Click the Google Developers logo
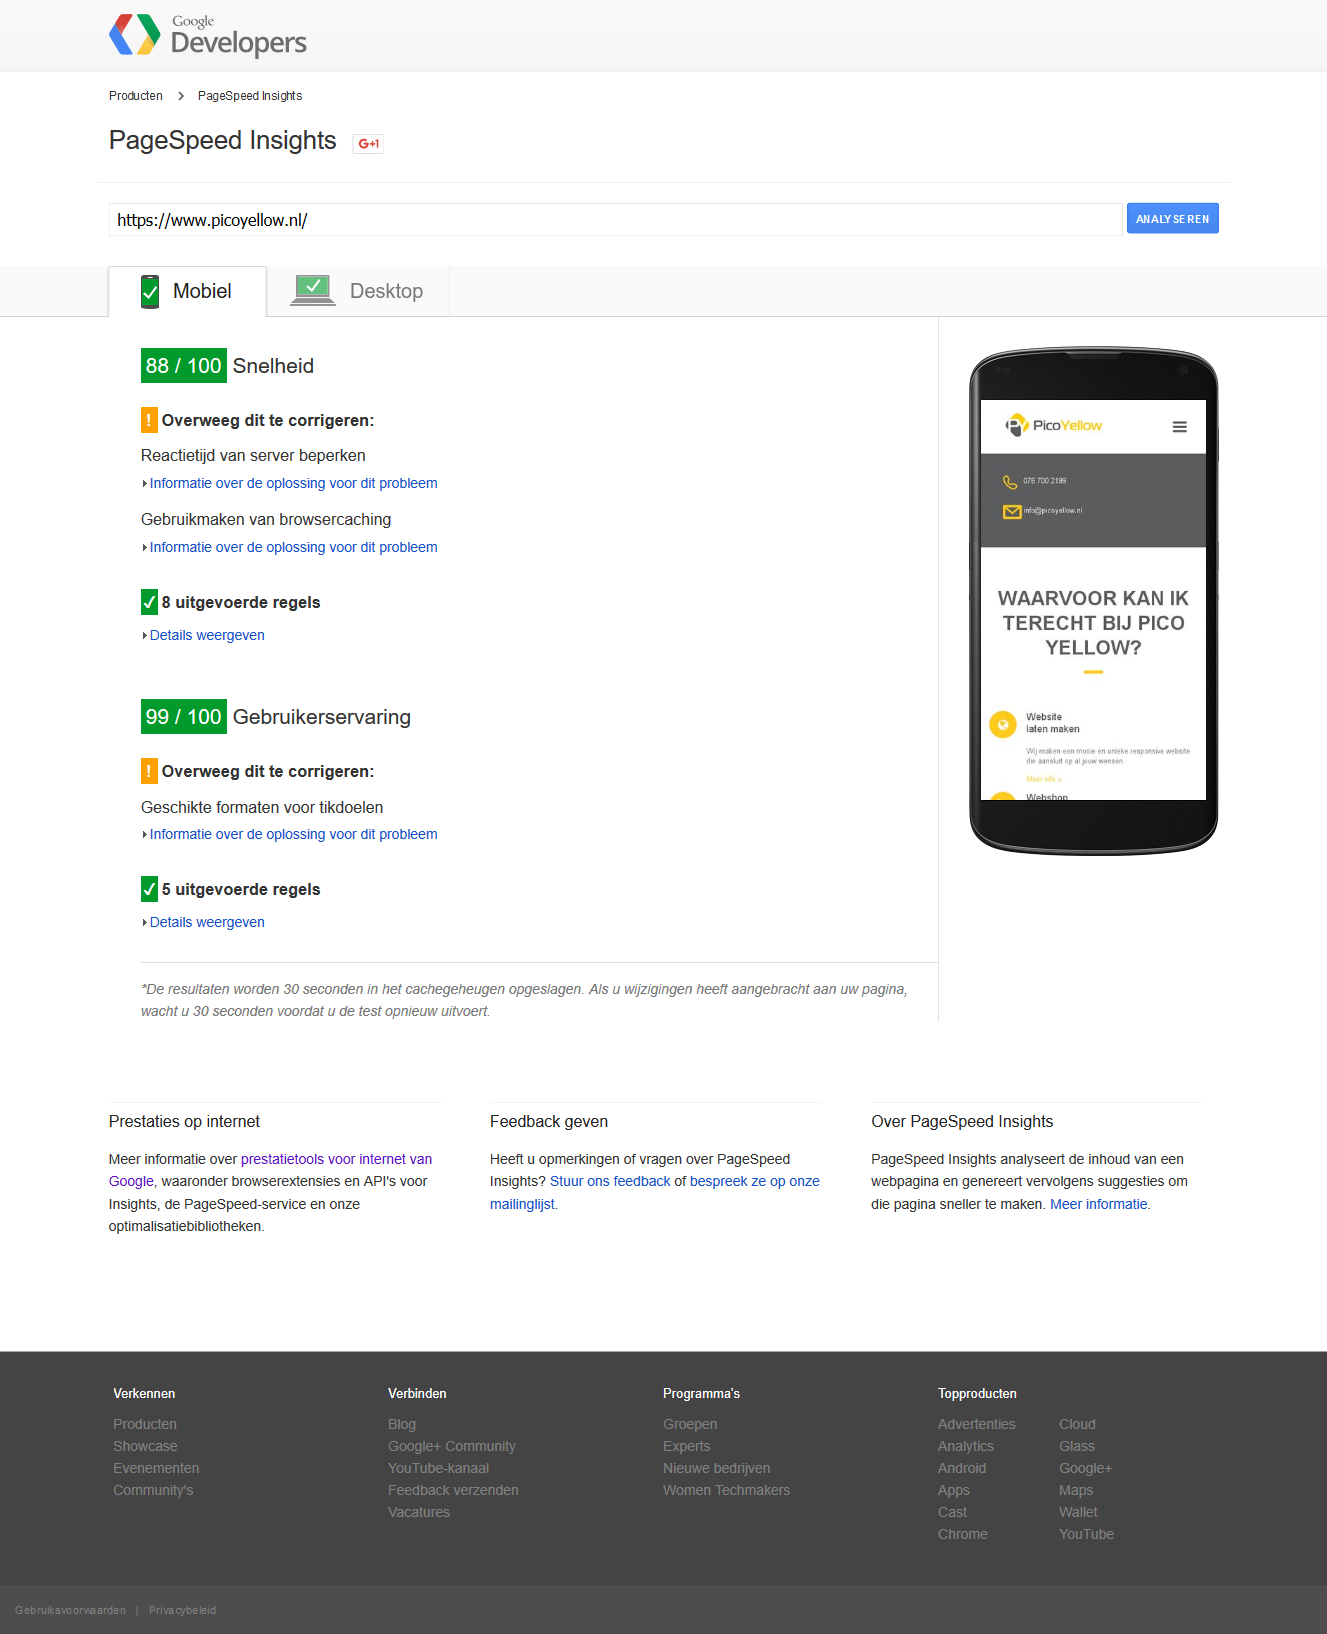Screen dimensions: 1327x1634 (x=208, y=35)
